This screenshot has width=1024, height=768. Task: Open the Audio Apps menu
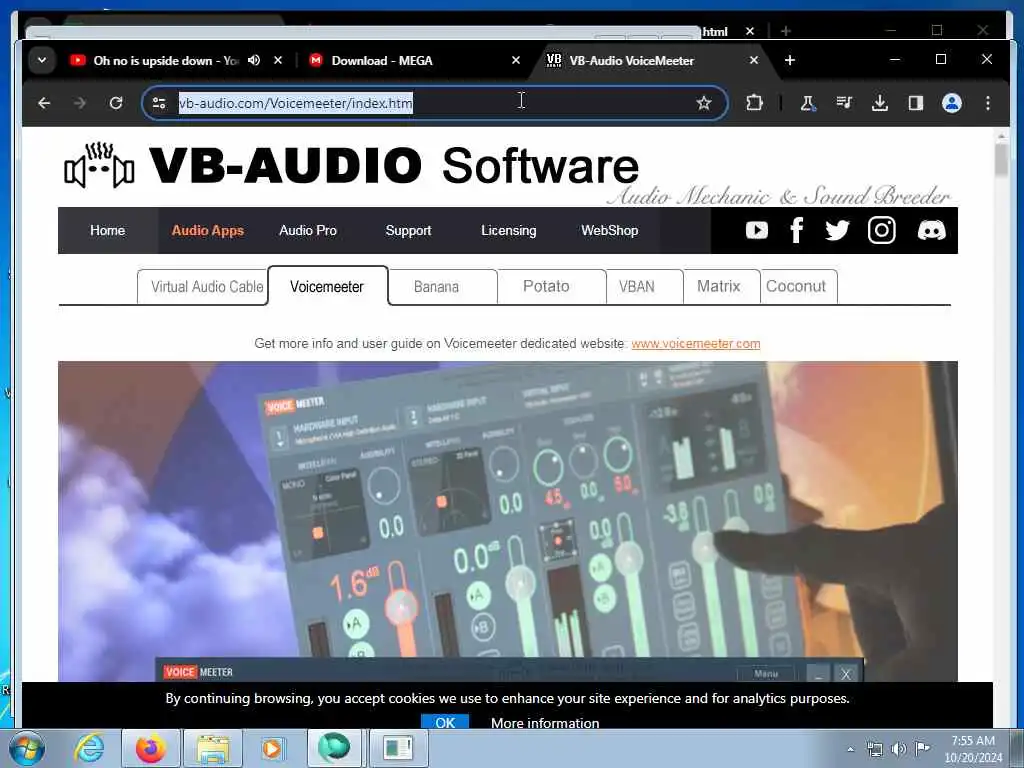208,231
